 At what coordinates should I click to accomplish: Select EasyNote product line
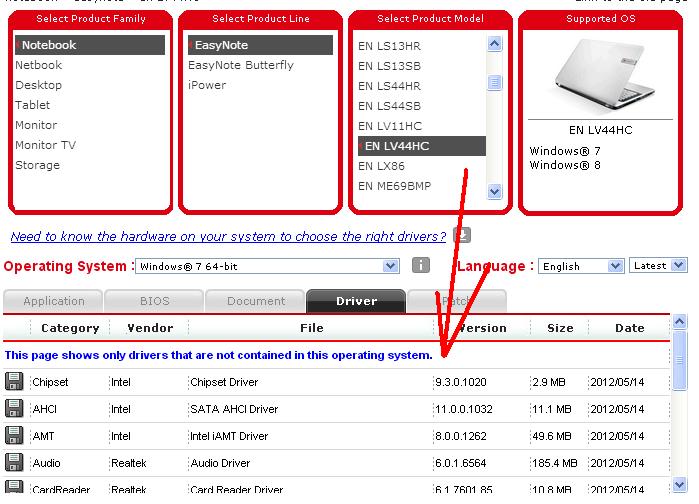pyautogui.click(x=260, y=45)
